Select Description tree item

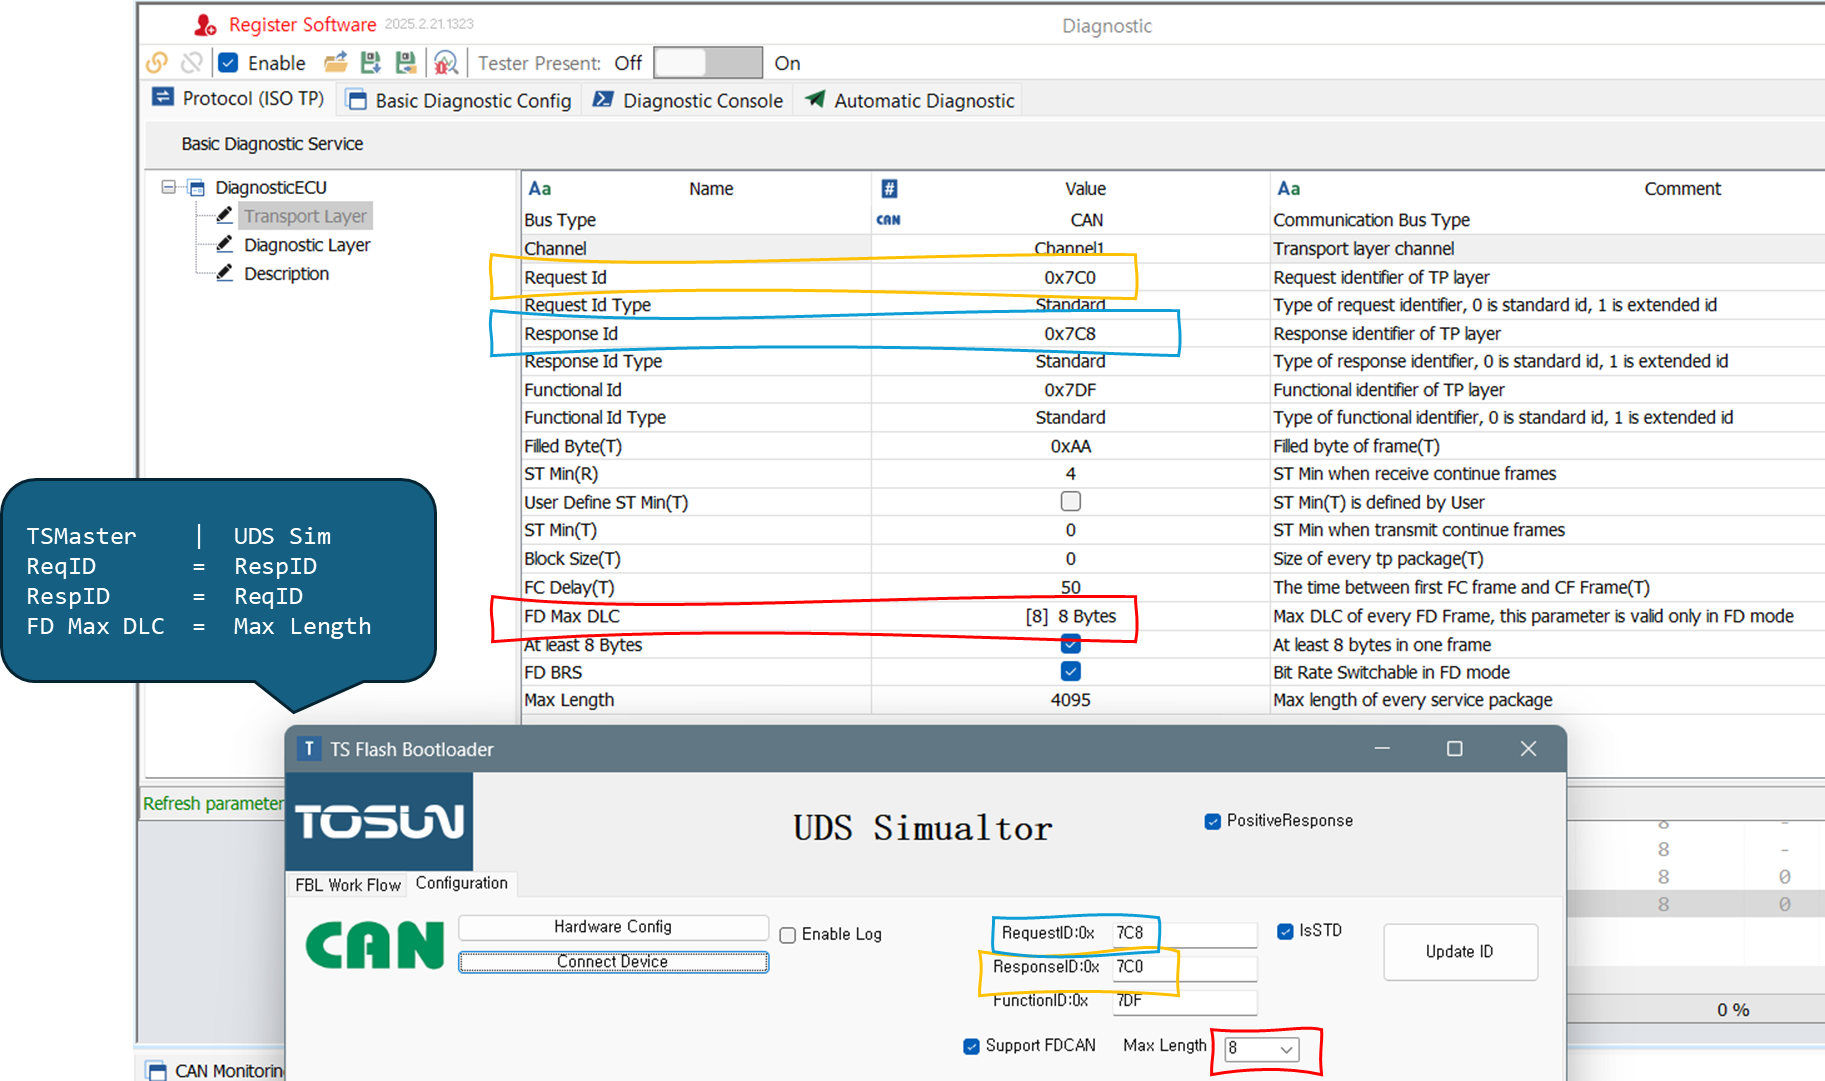[x=286, y=274]
